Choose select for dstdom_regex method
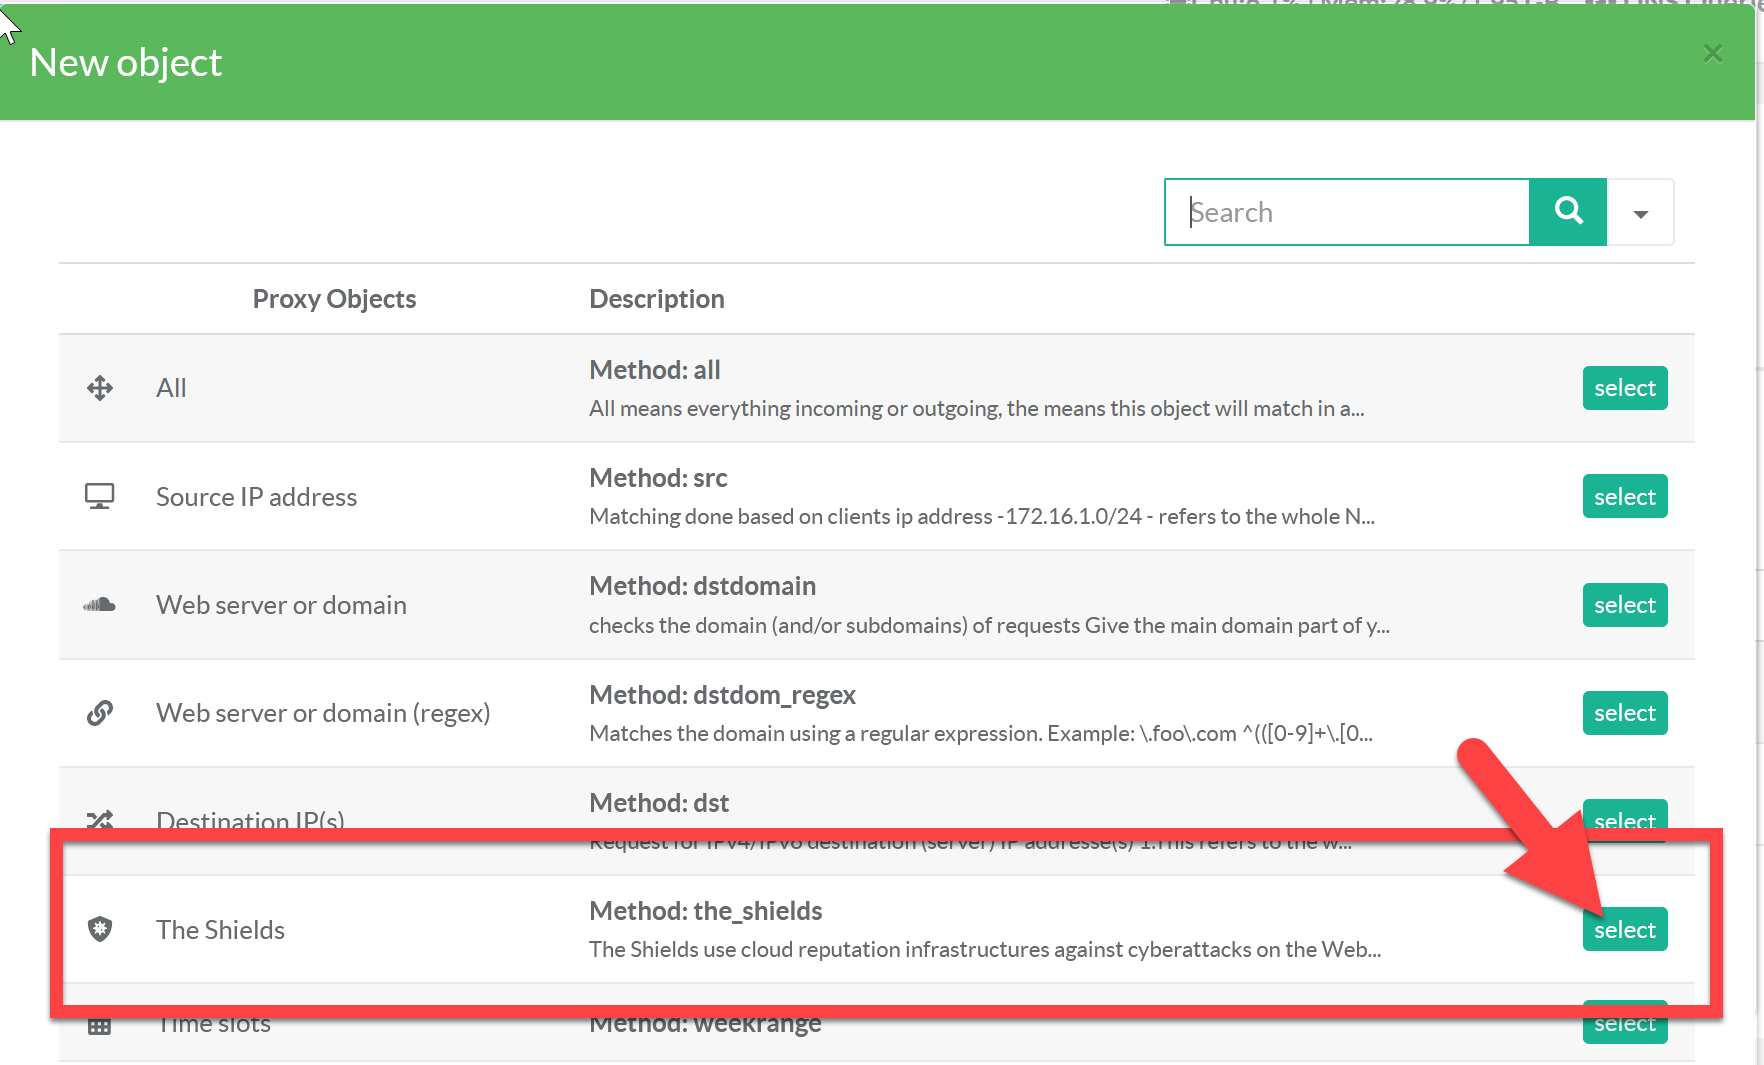 (x=1624, y=713)
